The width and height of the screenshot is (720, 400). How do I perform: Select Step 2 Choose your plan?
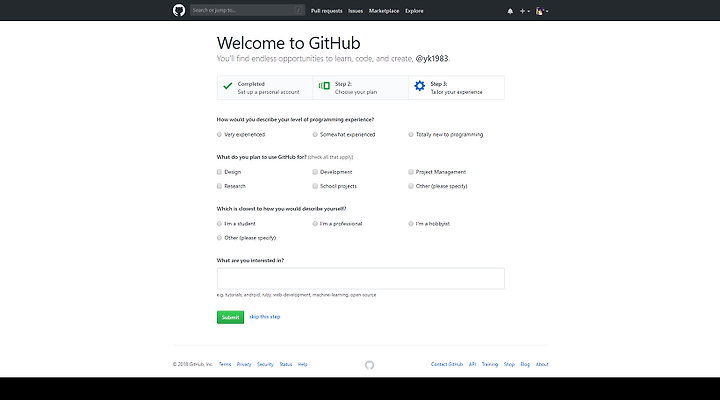pyautogui.click(x=361, y=88)
